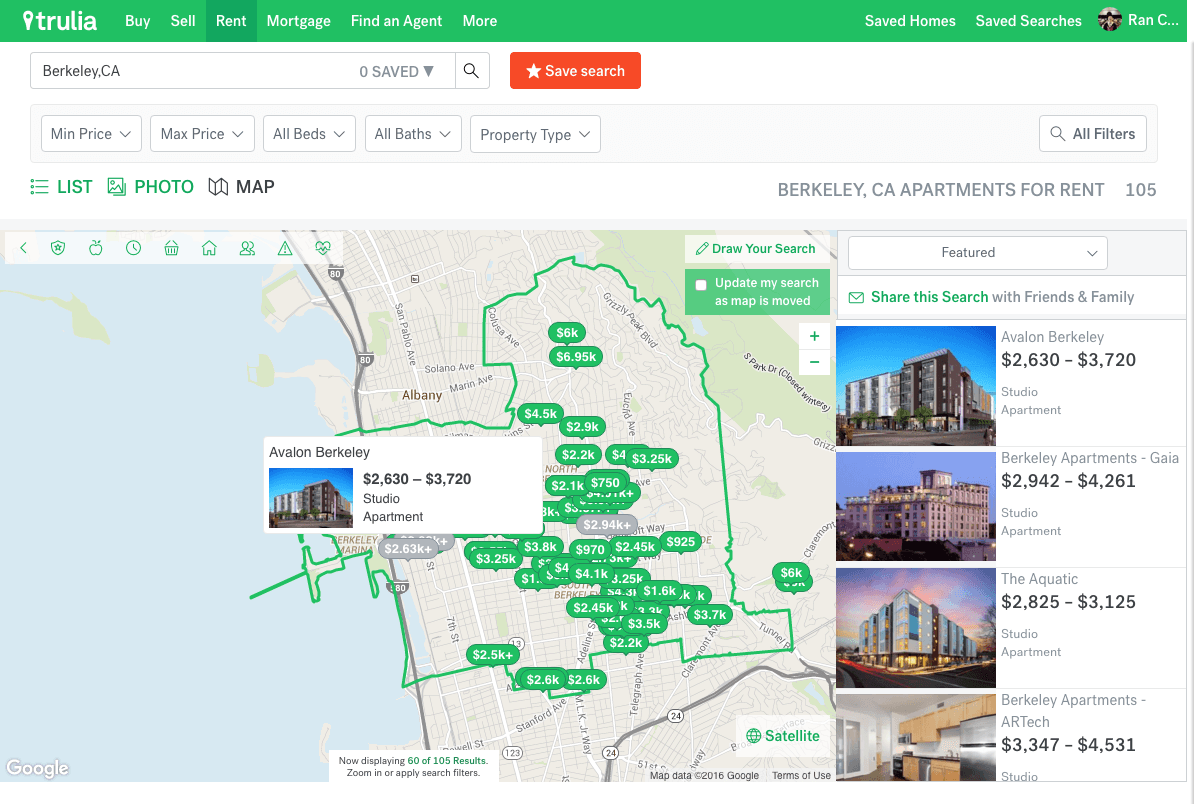
Task: Open Avalon Berkeley listing photo
Action: (916, 386)
